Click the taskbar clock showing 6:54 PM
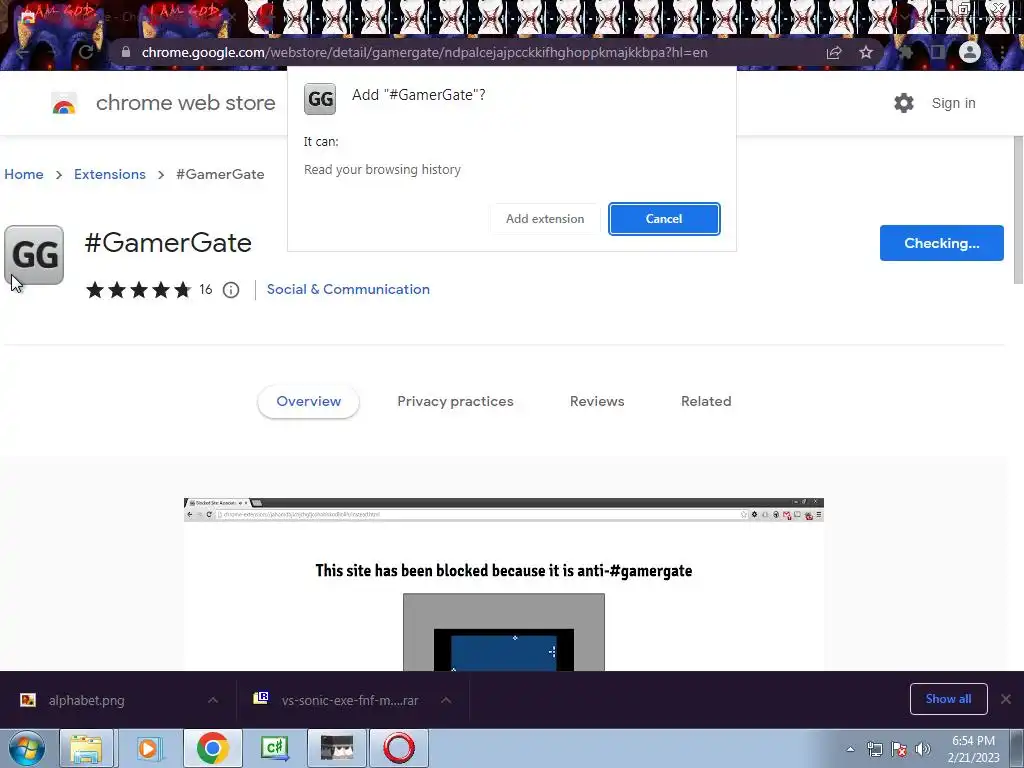The image size is (1024, 768). pyautogui.click(x=973, y=749)
